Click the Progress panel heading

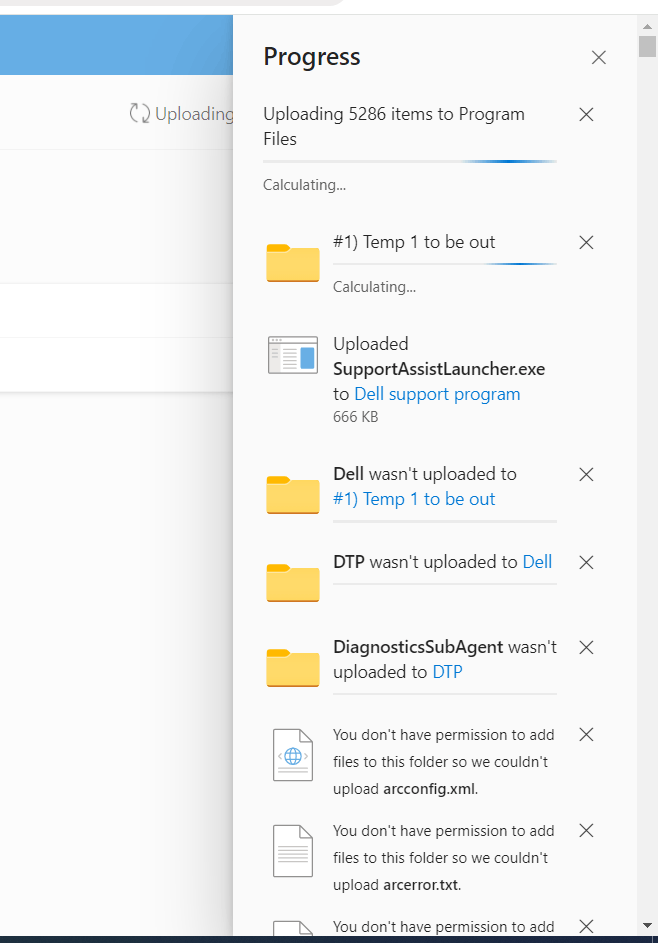(x=312, y=57)
